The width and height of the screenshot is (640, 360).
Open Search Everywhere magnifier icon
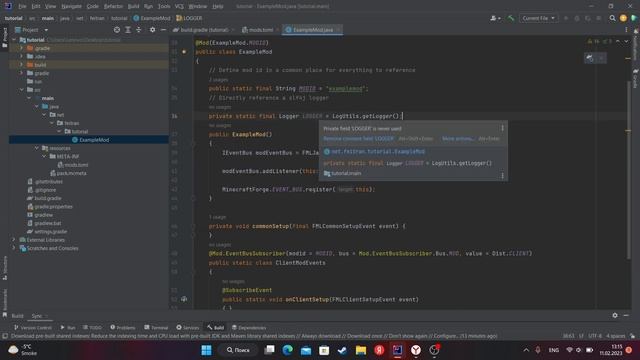(612, 18)
